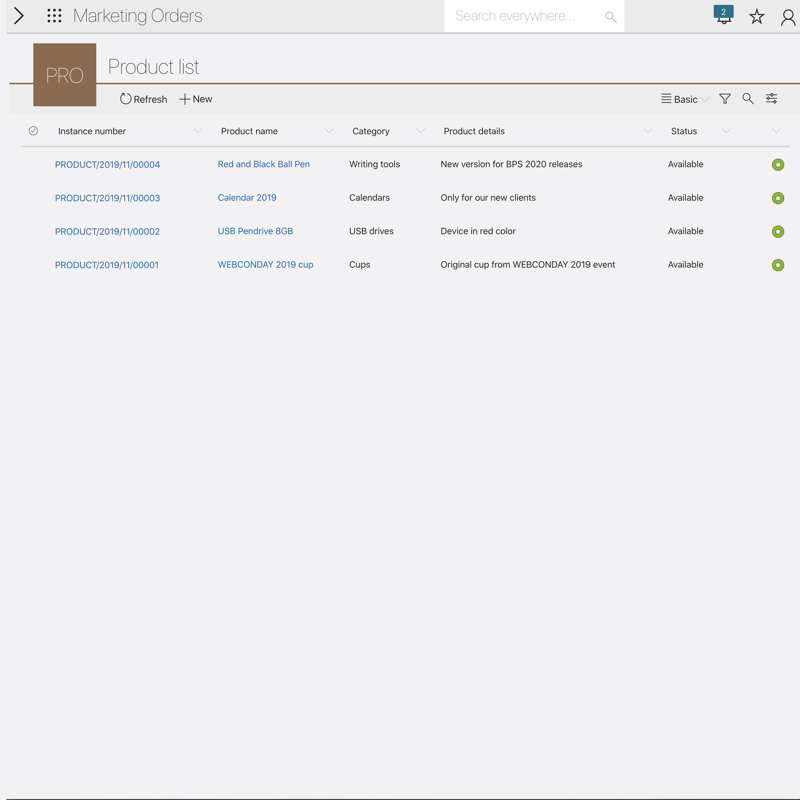This screenshot has width=800, height=800.
Task: Click the Product details column header
Action: 474,131
